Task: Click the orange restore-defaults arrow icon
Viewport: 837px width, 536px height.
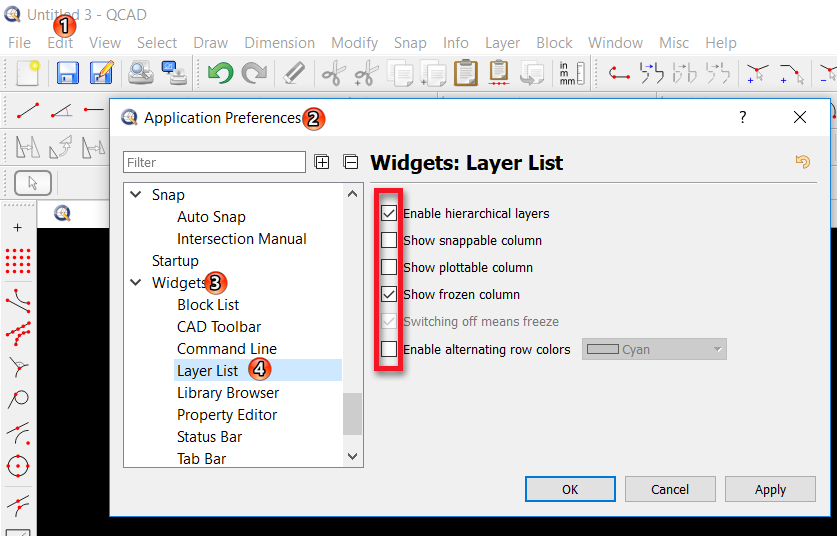Action: click(803, 161)
